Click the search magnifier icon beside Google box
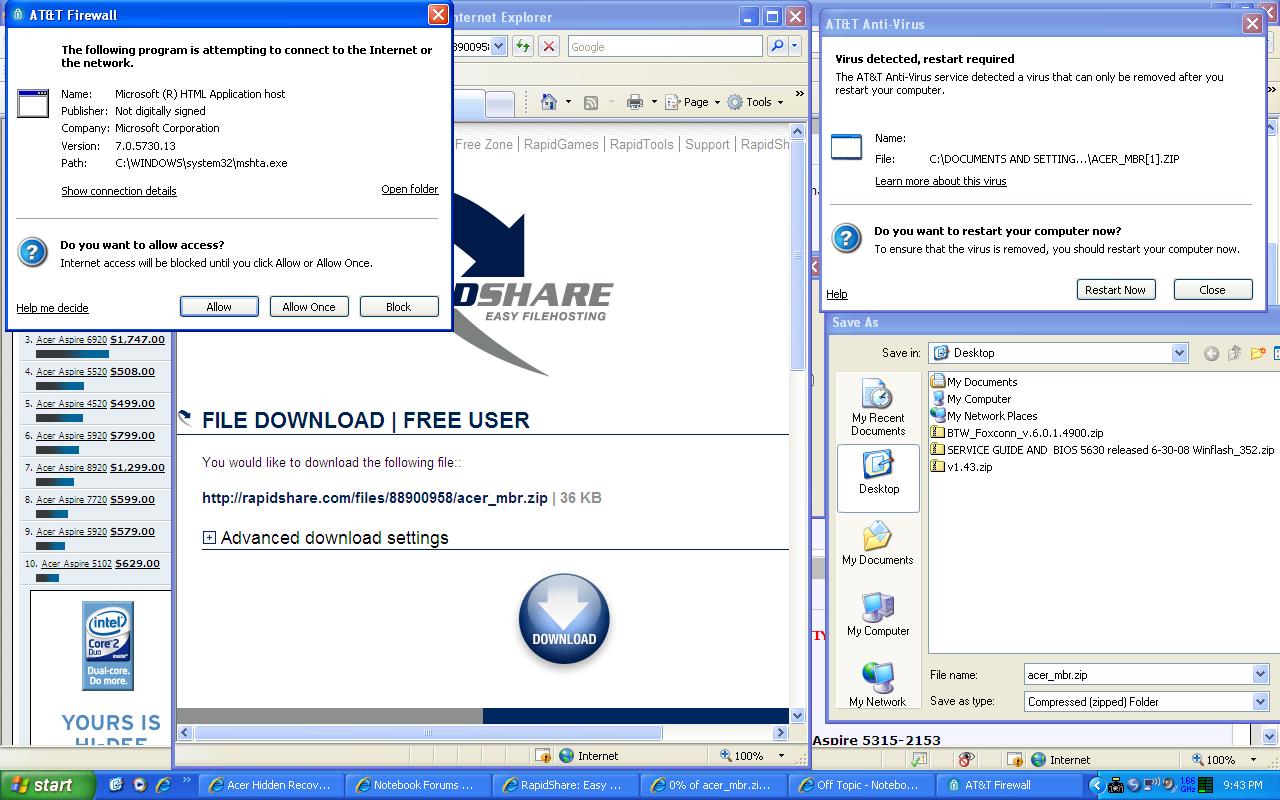Viewport: 1280px width, 800px height. click(x=777, y=46)
